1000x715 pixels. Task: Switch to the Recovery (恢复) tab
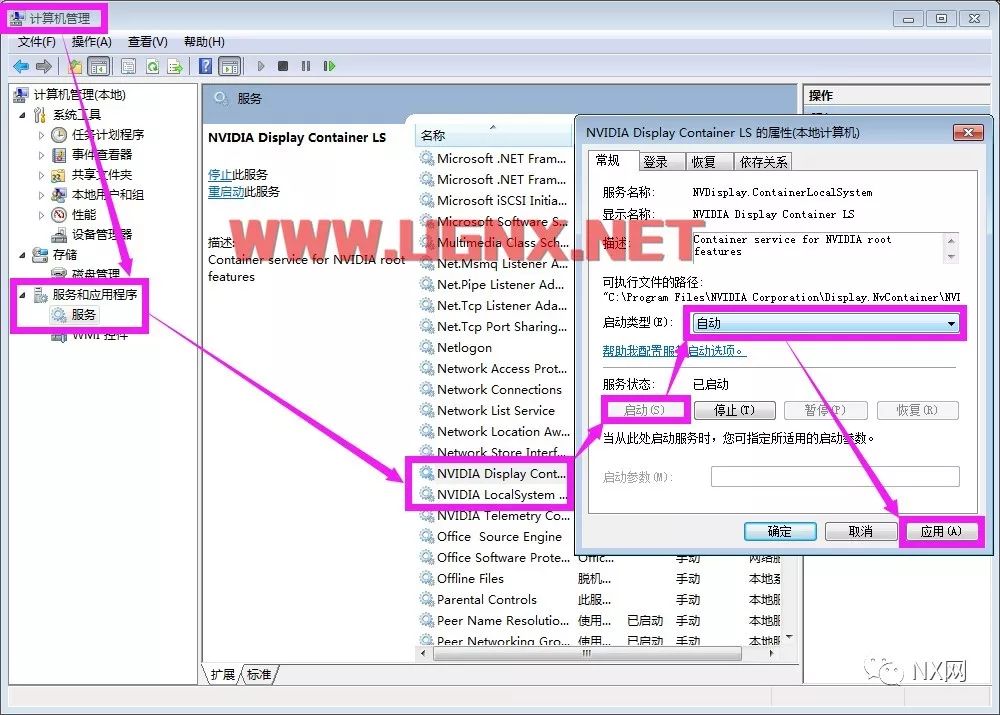(709, 162)
